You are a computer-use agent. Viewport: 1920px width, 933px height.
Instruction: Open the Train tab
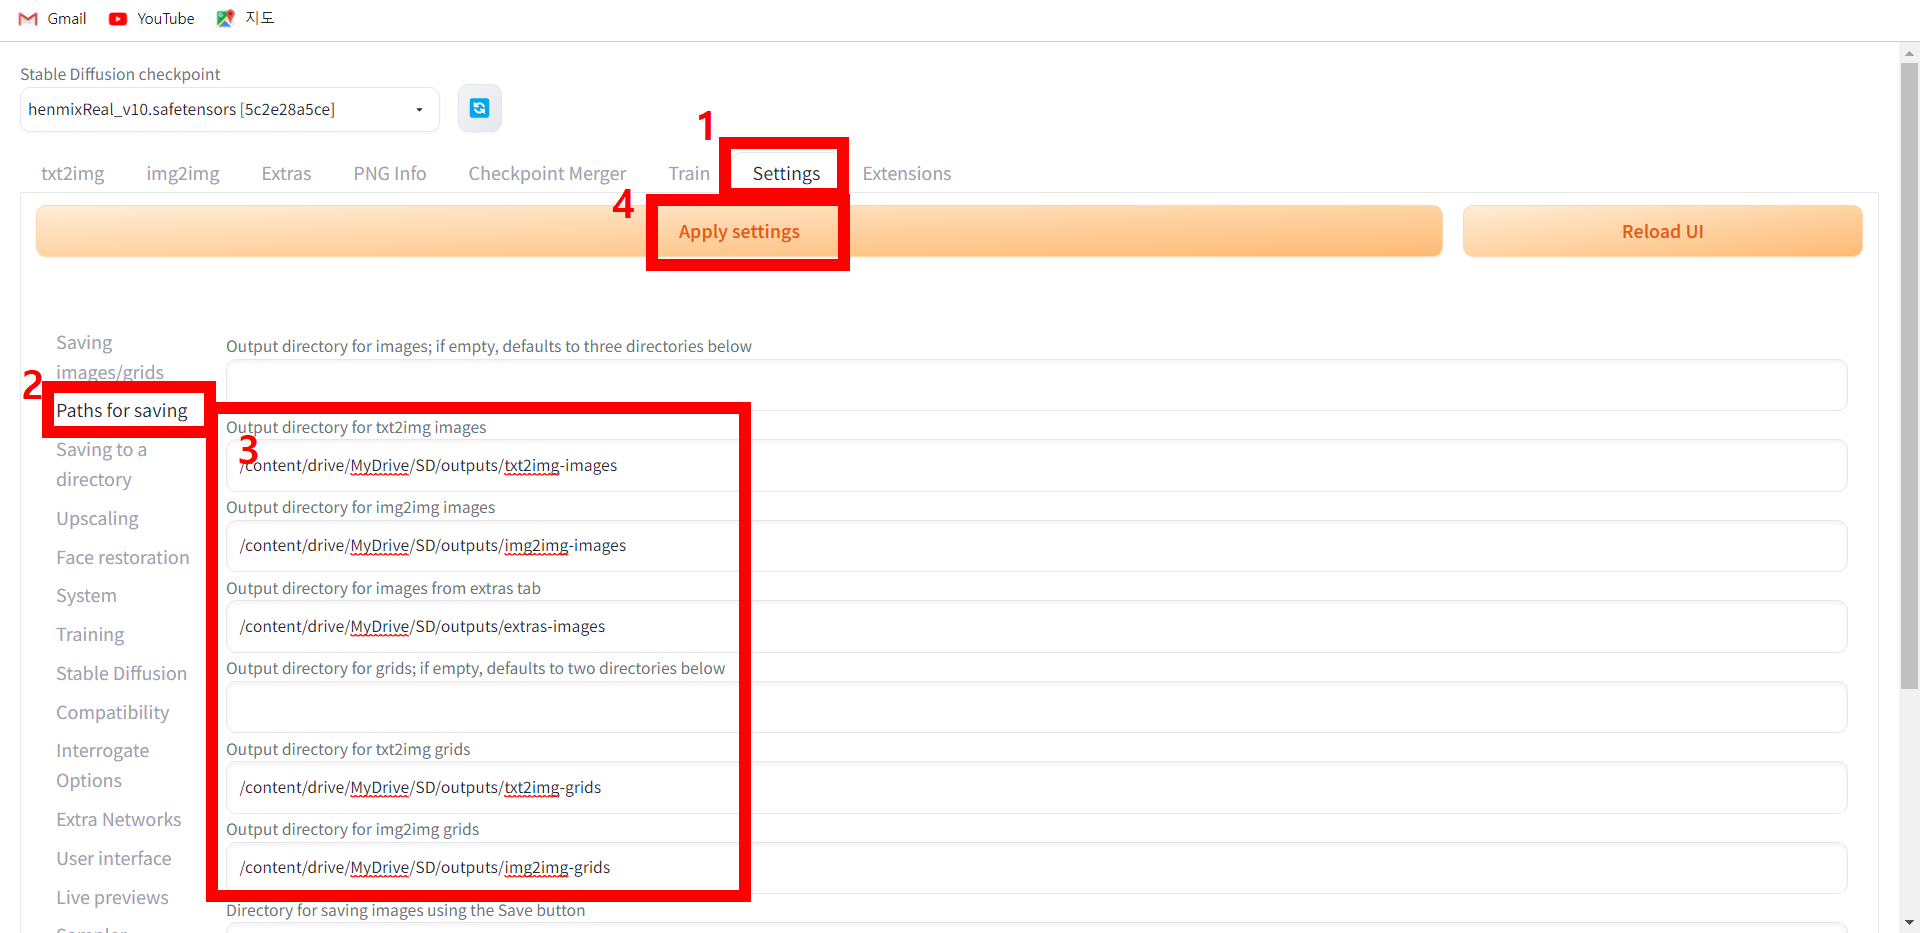[x=689, y=173]
